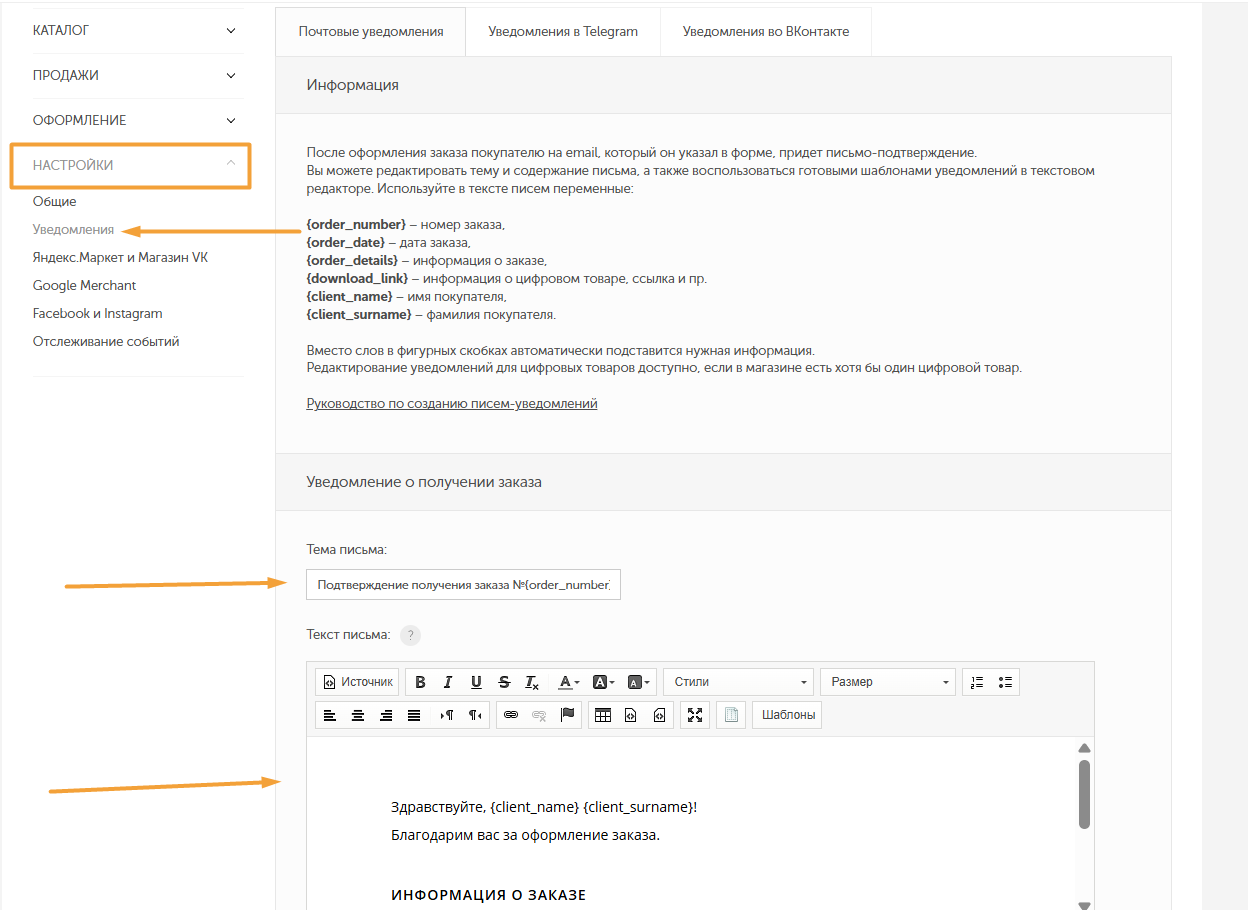Center align the text
Viewport: 1248px width, 910px height.
[x=358, y=715]
